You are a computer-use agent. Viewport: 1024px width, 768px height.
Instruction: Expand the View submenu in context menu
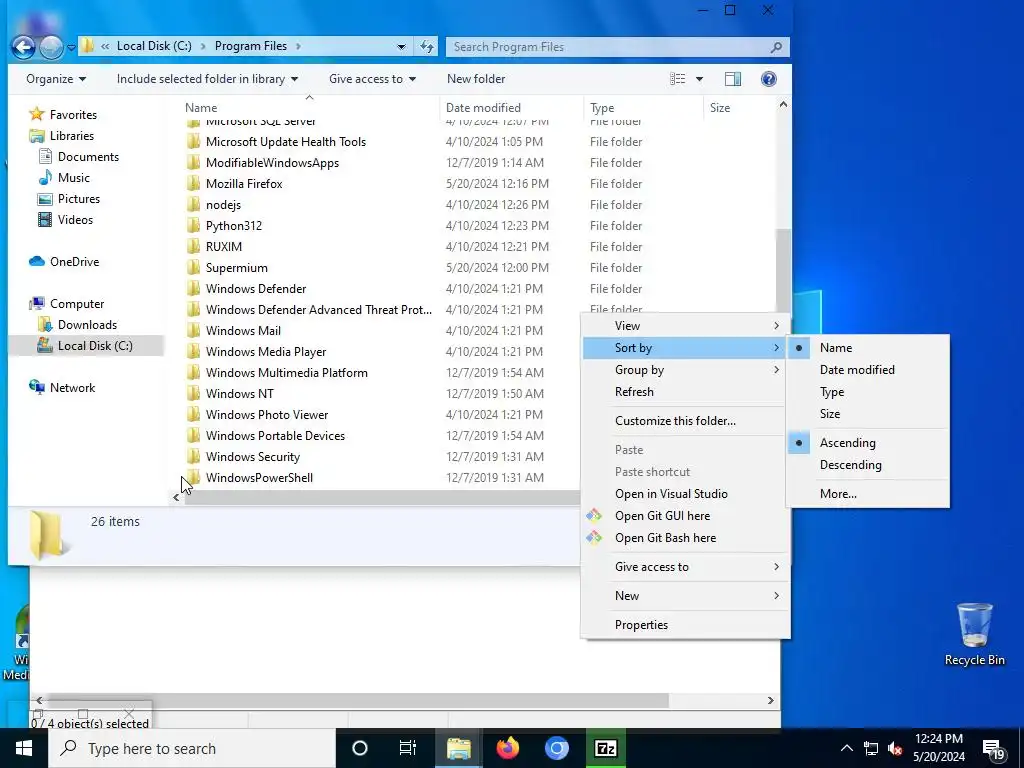[685, 325]
